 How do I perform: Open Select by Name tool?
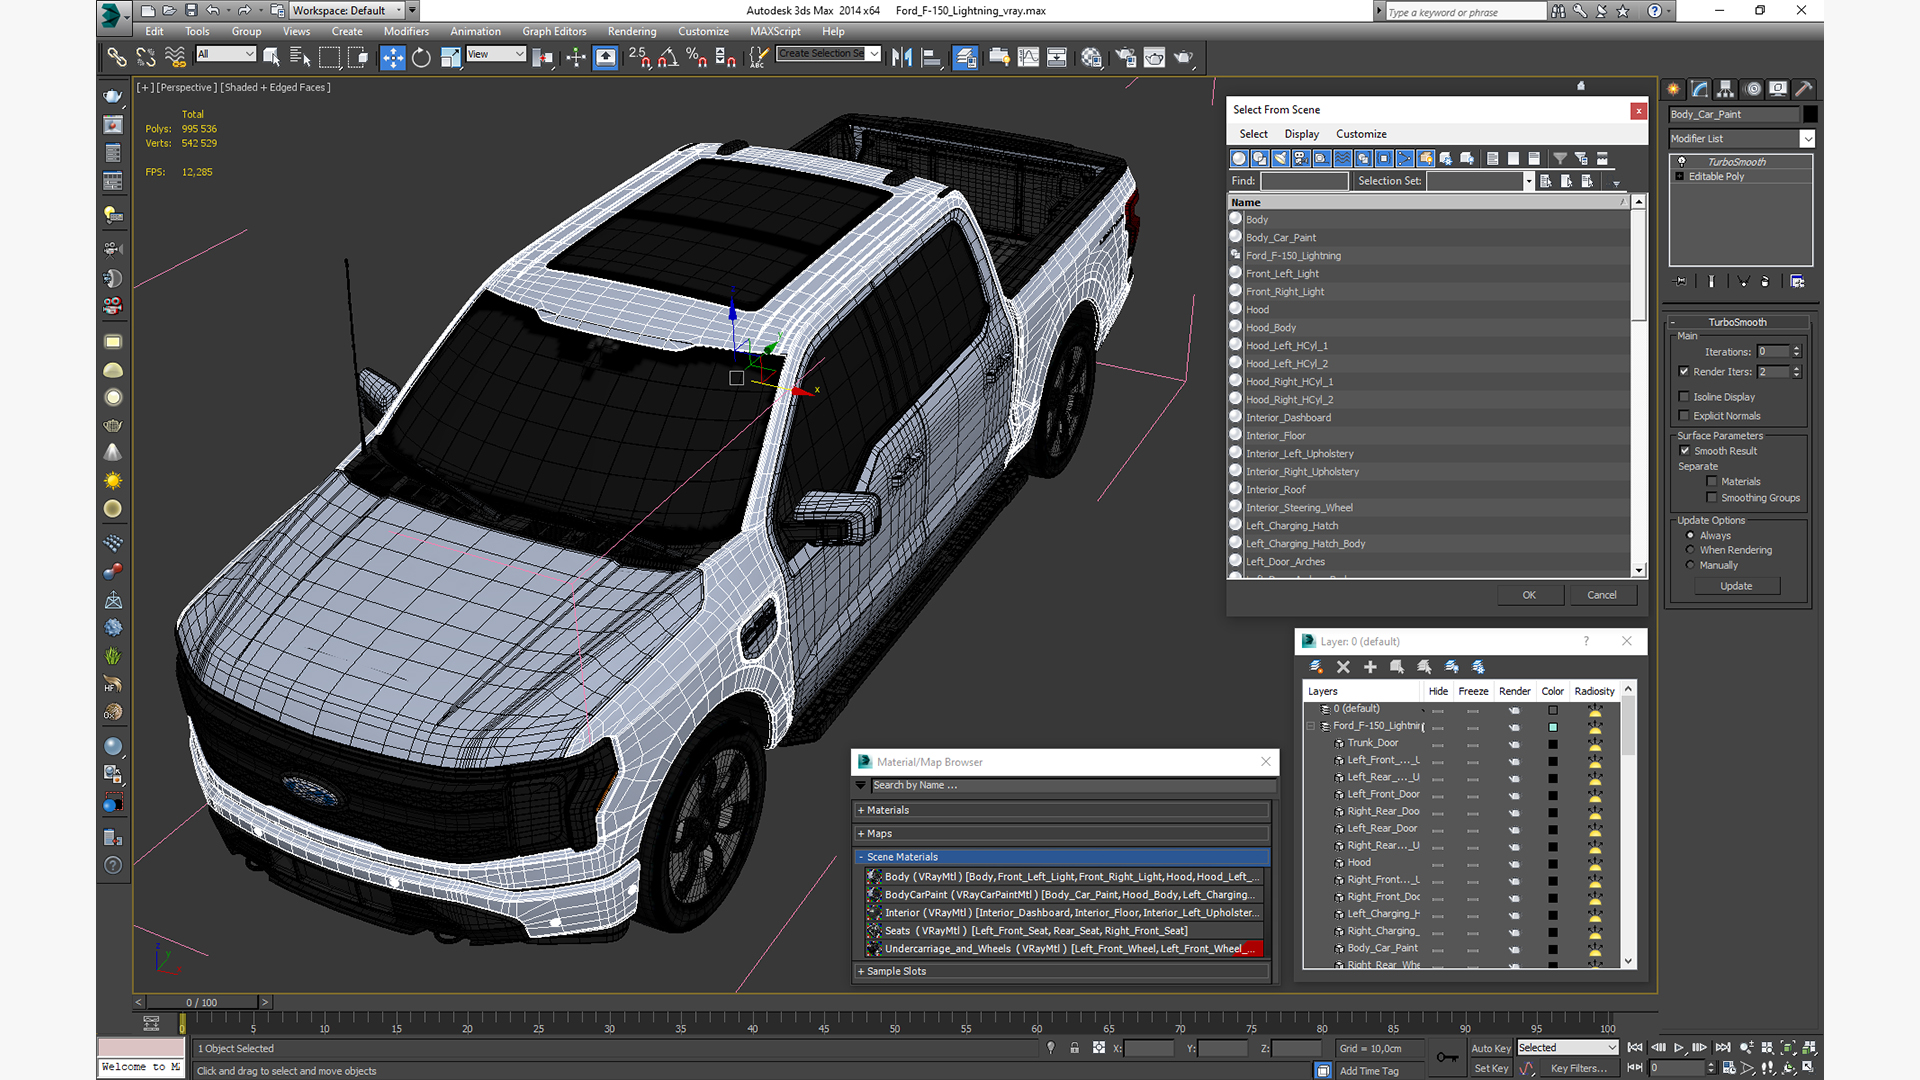coord(300,57)
